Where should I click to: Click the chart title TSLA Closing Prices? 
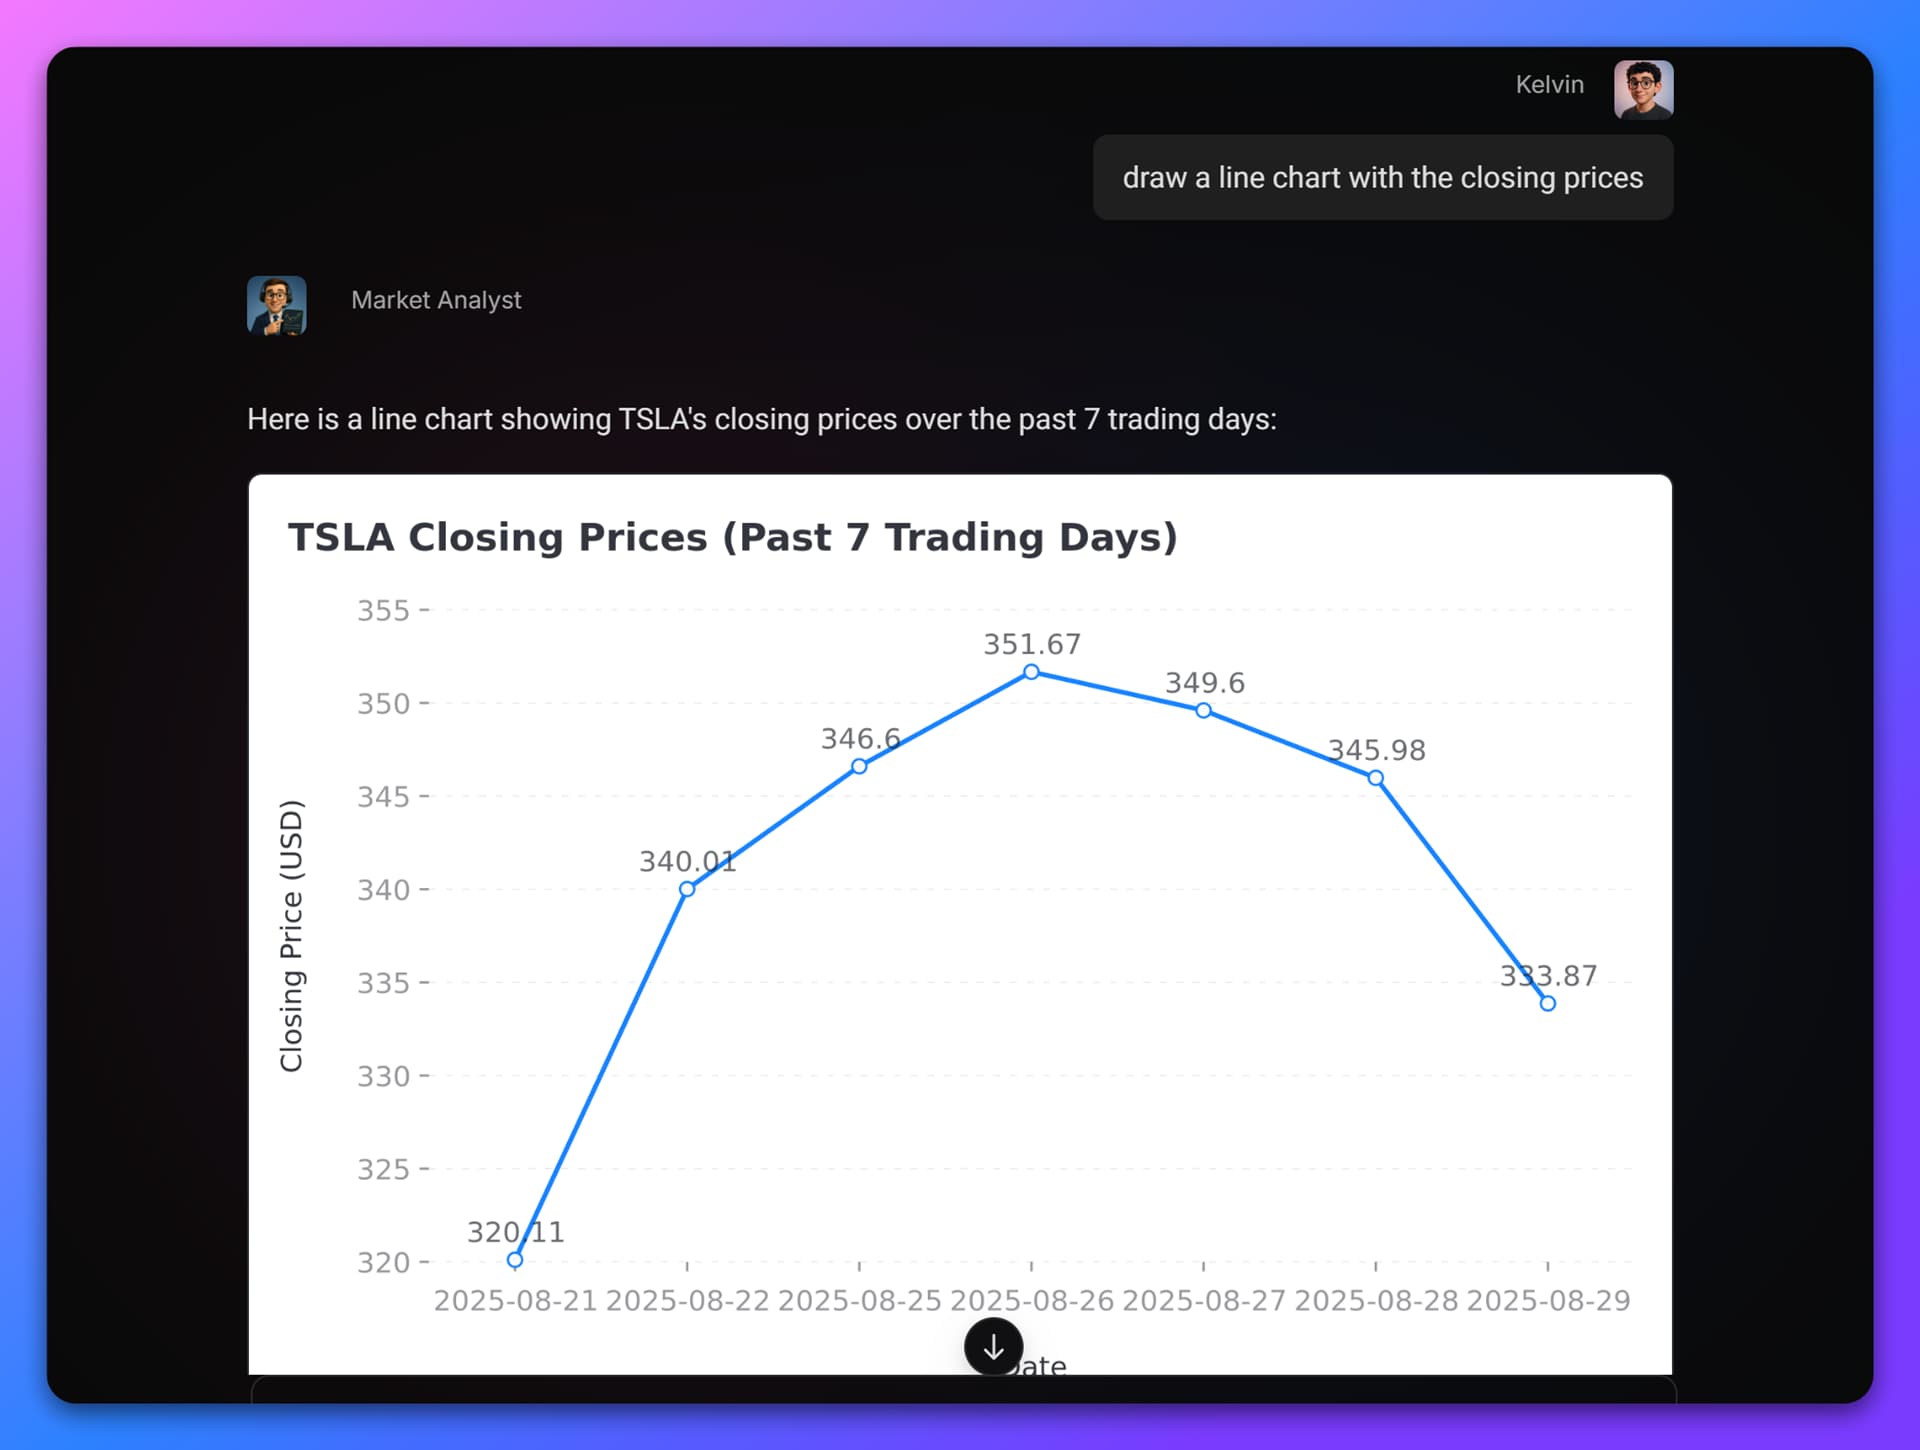733,537
